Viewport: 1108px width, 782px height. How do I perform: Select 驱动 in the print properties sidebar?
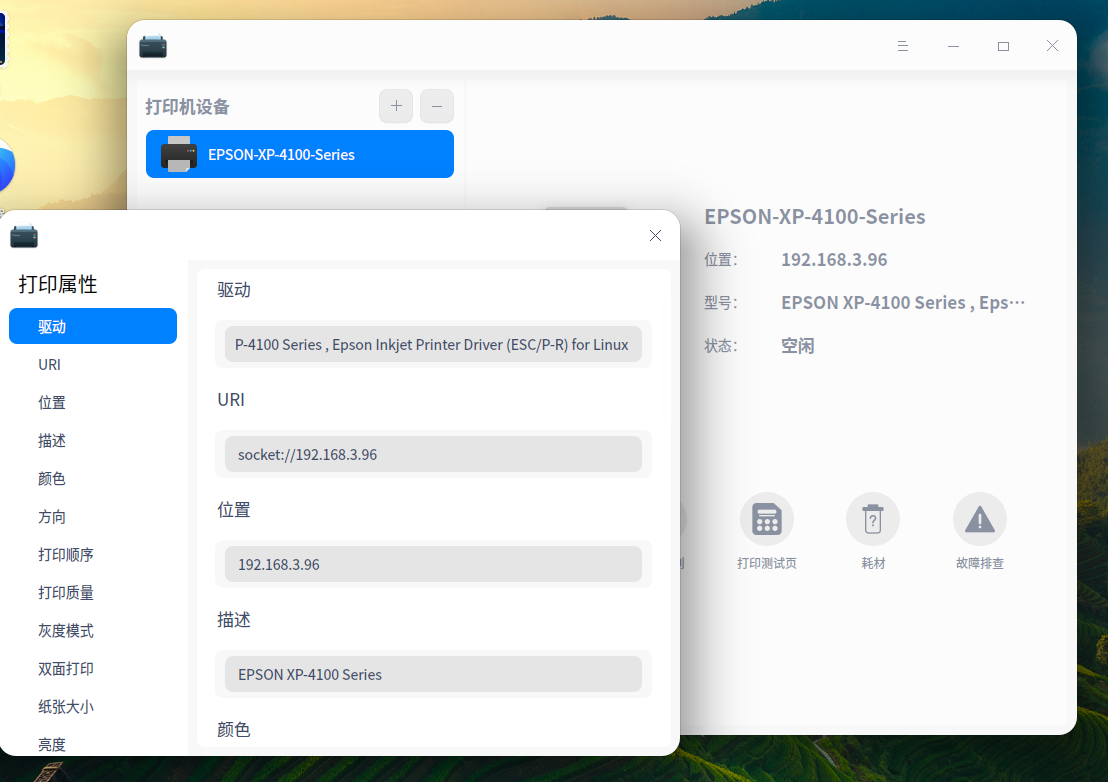(x=92, y=326)
